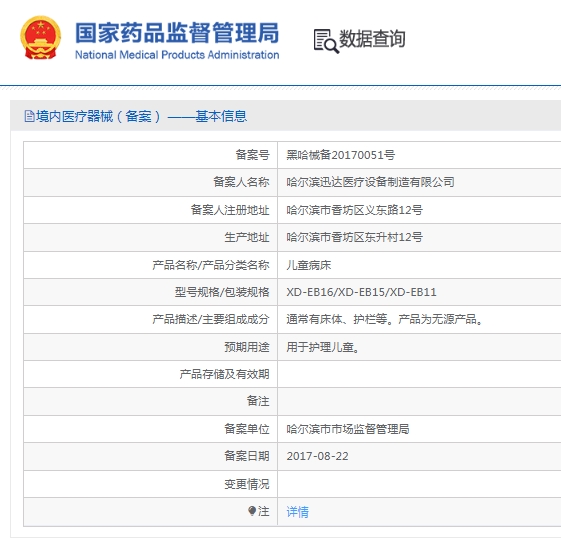The height and width of the screenshot is (538, 561).
Task: Click the 型号规格/包装规格 label
Action: pyautogui.click(x=222, y=292)
